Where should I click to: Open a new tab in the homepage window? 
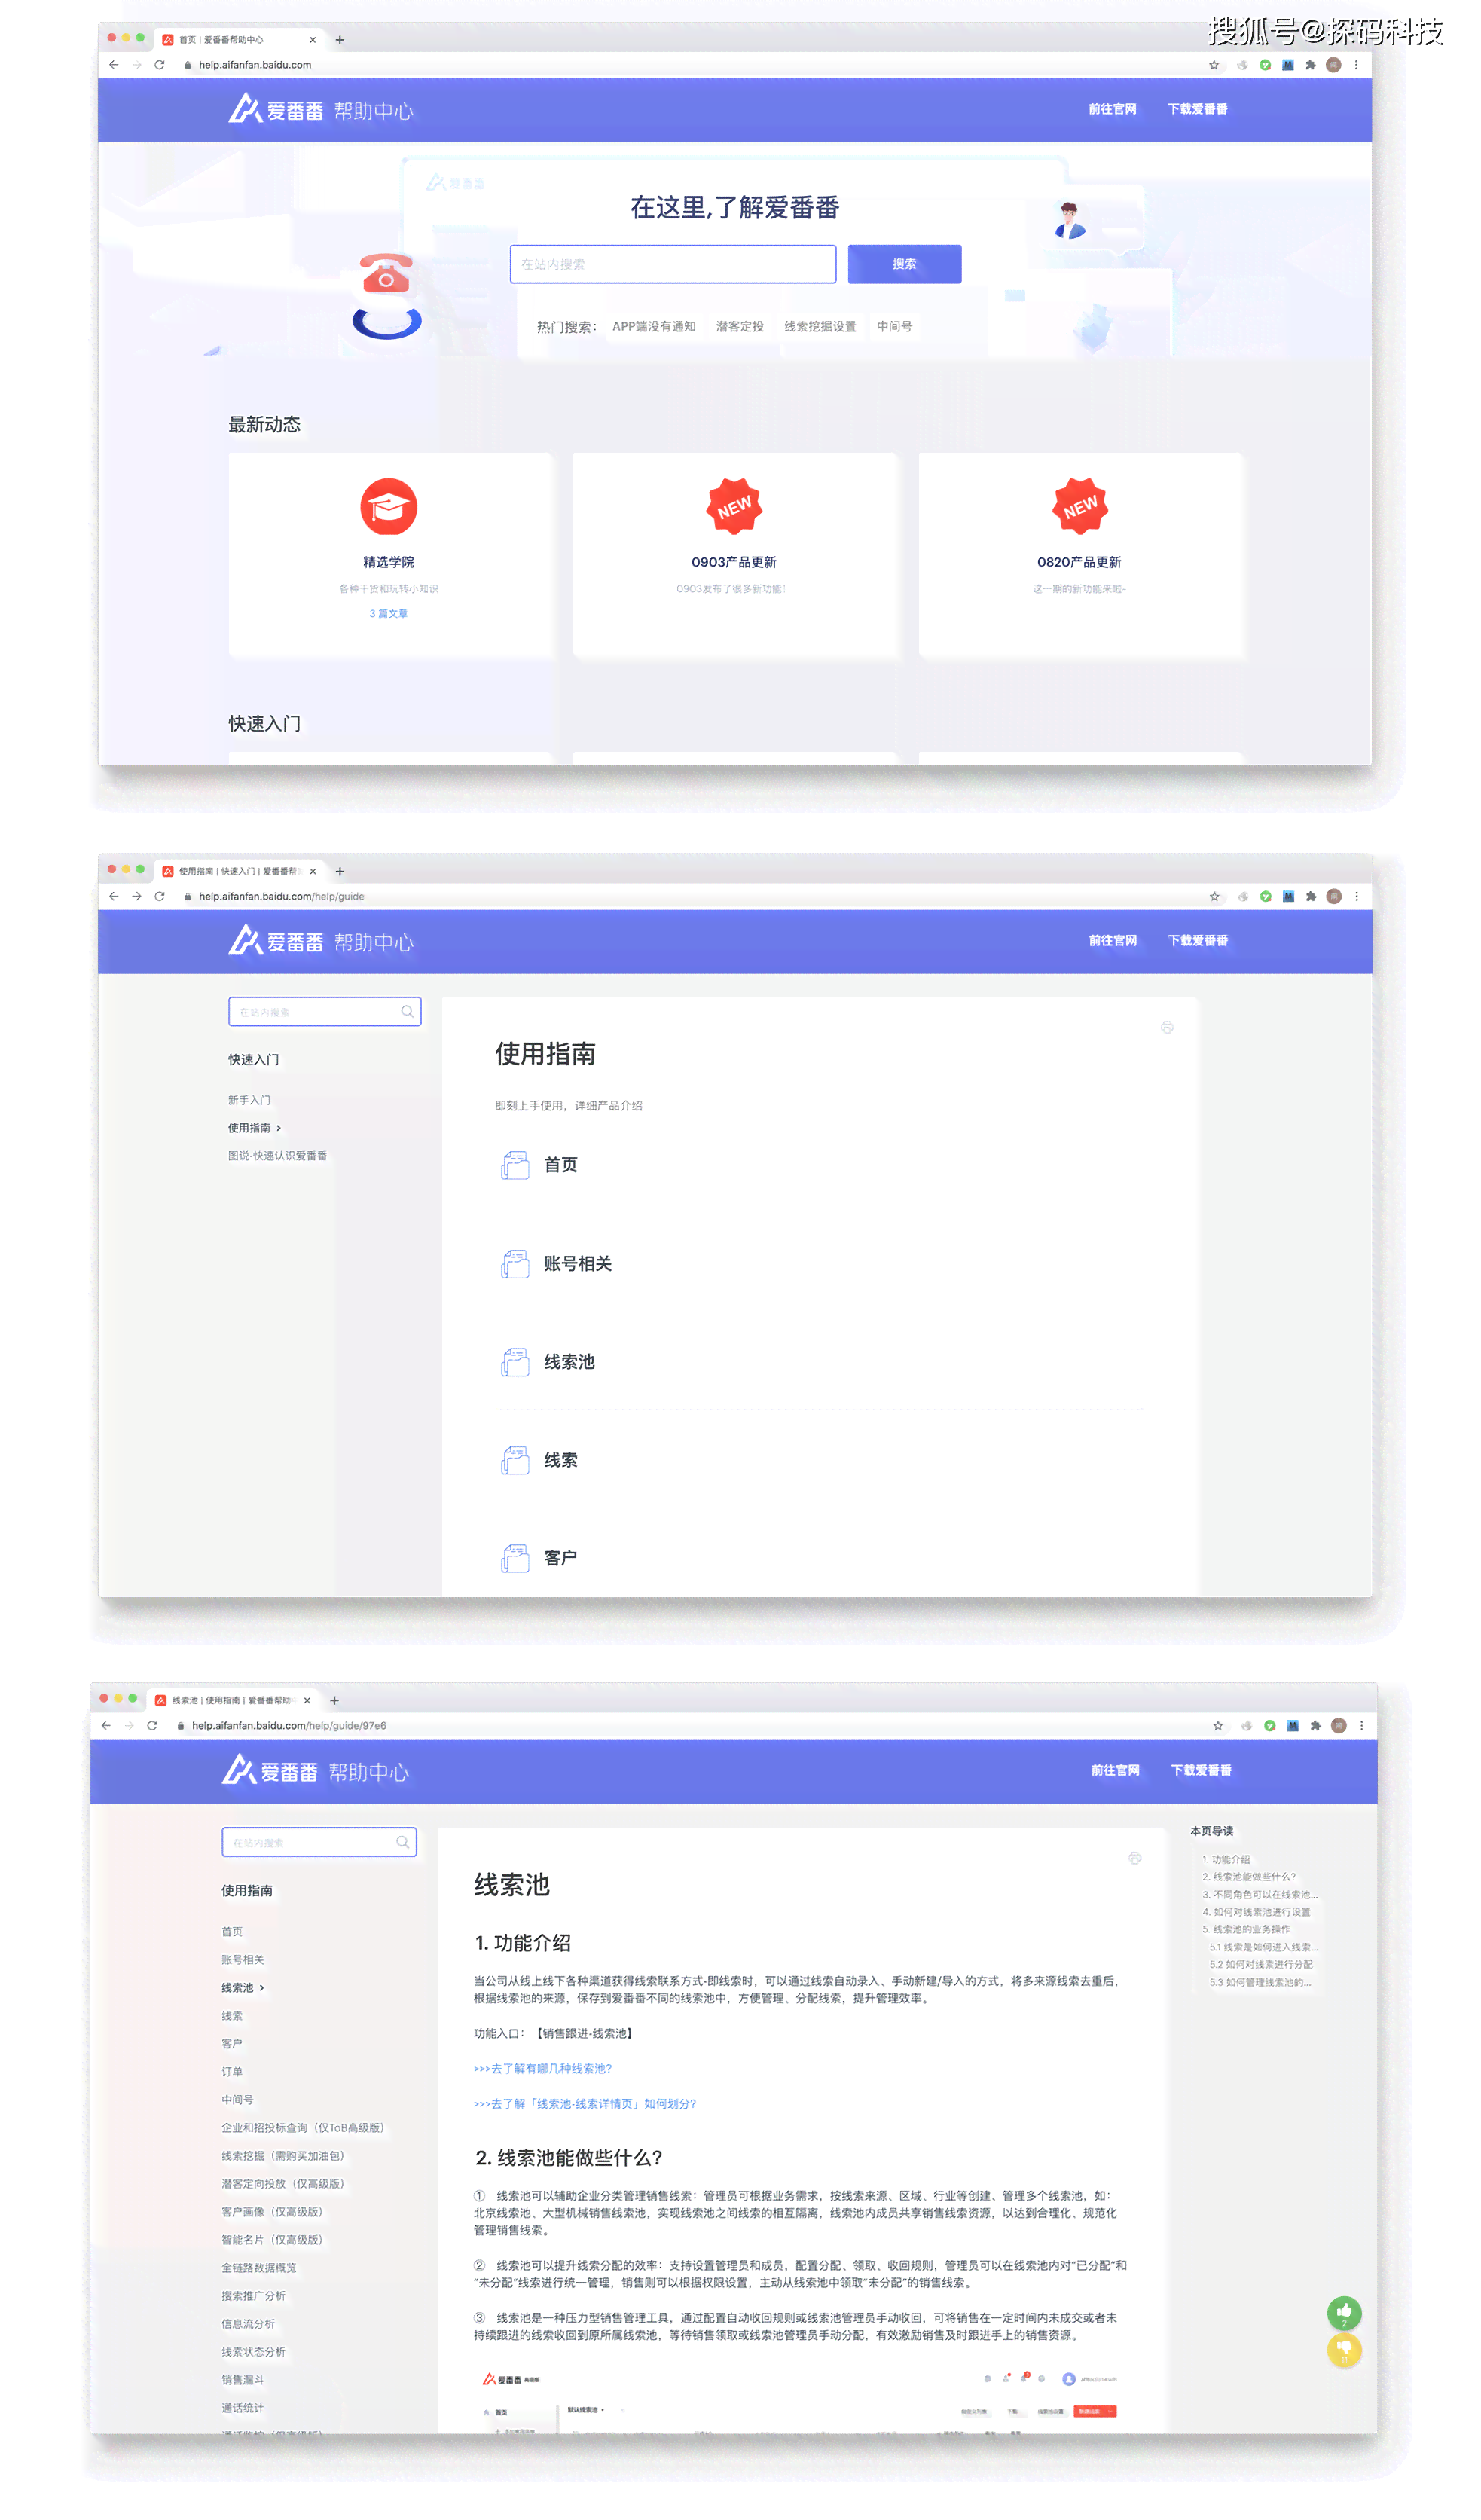340,40
